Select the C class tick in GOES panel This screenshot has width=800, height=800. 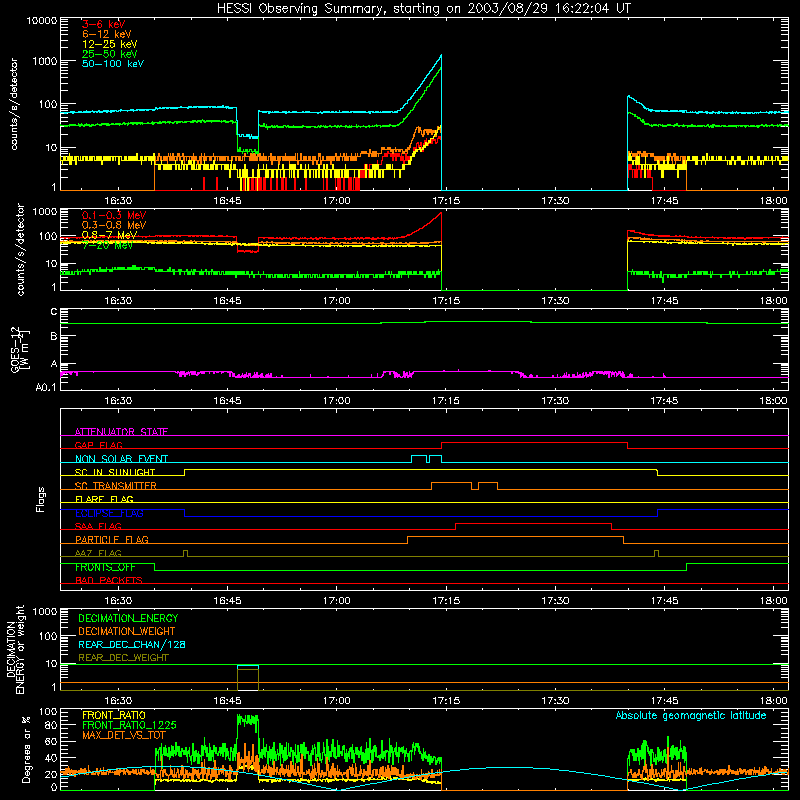[x=54, y=312]
